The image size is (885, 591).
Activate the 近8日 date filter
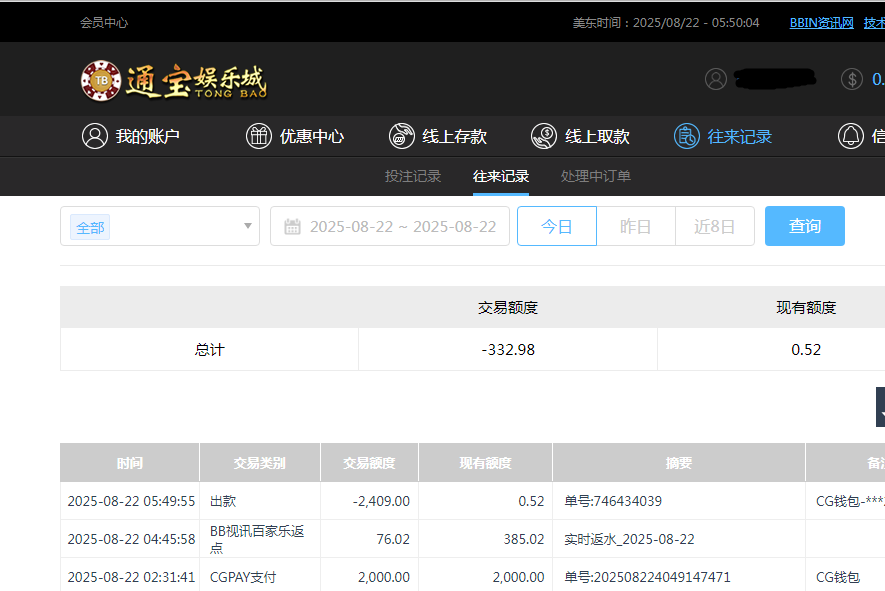(714, 225)
